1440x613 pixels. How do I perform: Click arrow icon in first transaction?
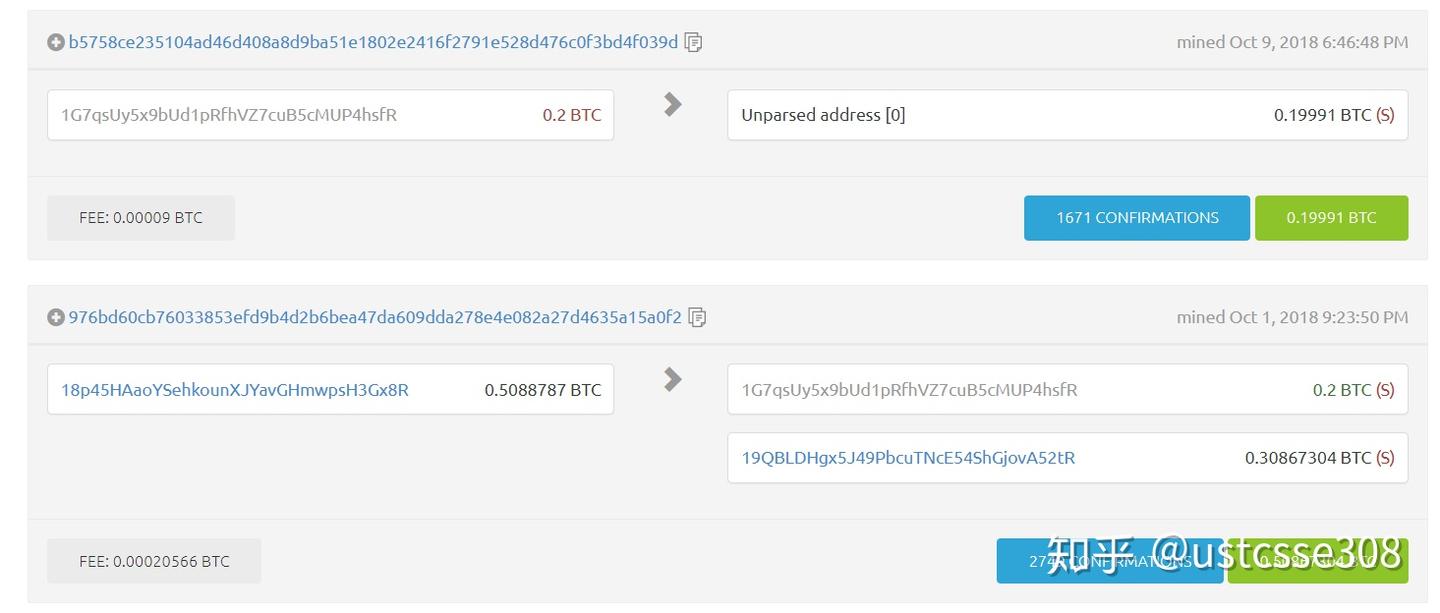[673, 104]
